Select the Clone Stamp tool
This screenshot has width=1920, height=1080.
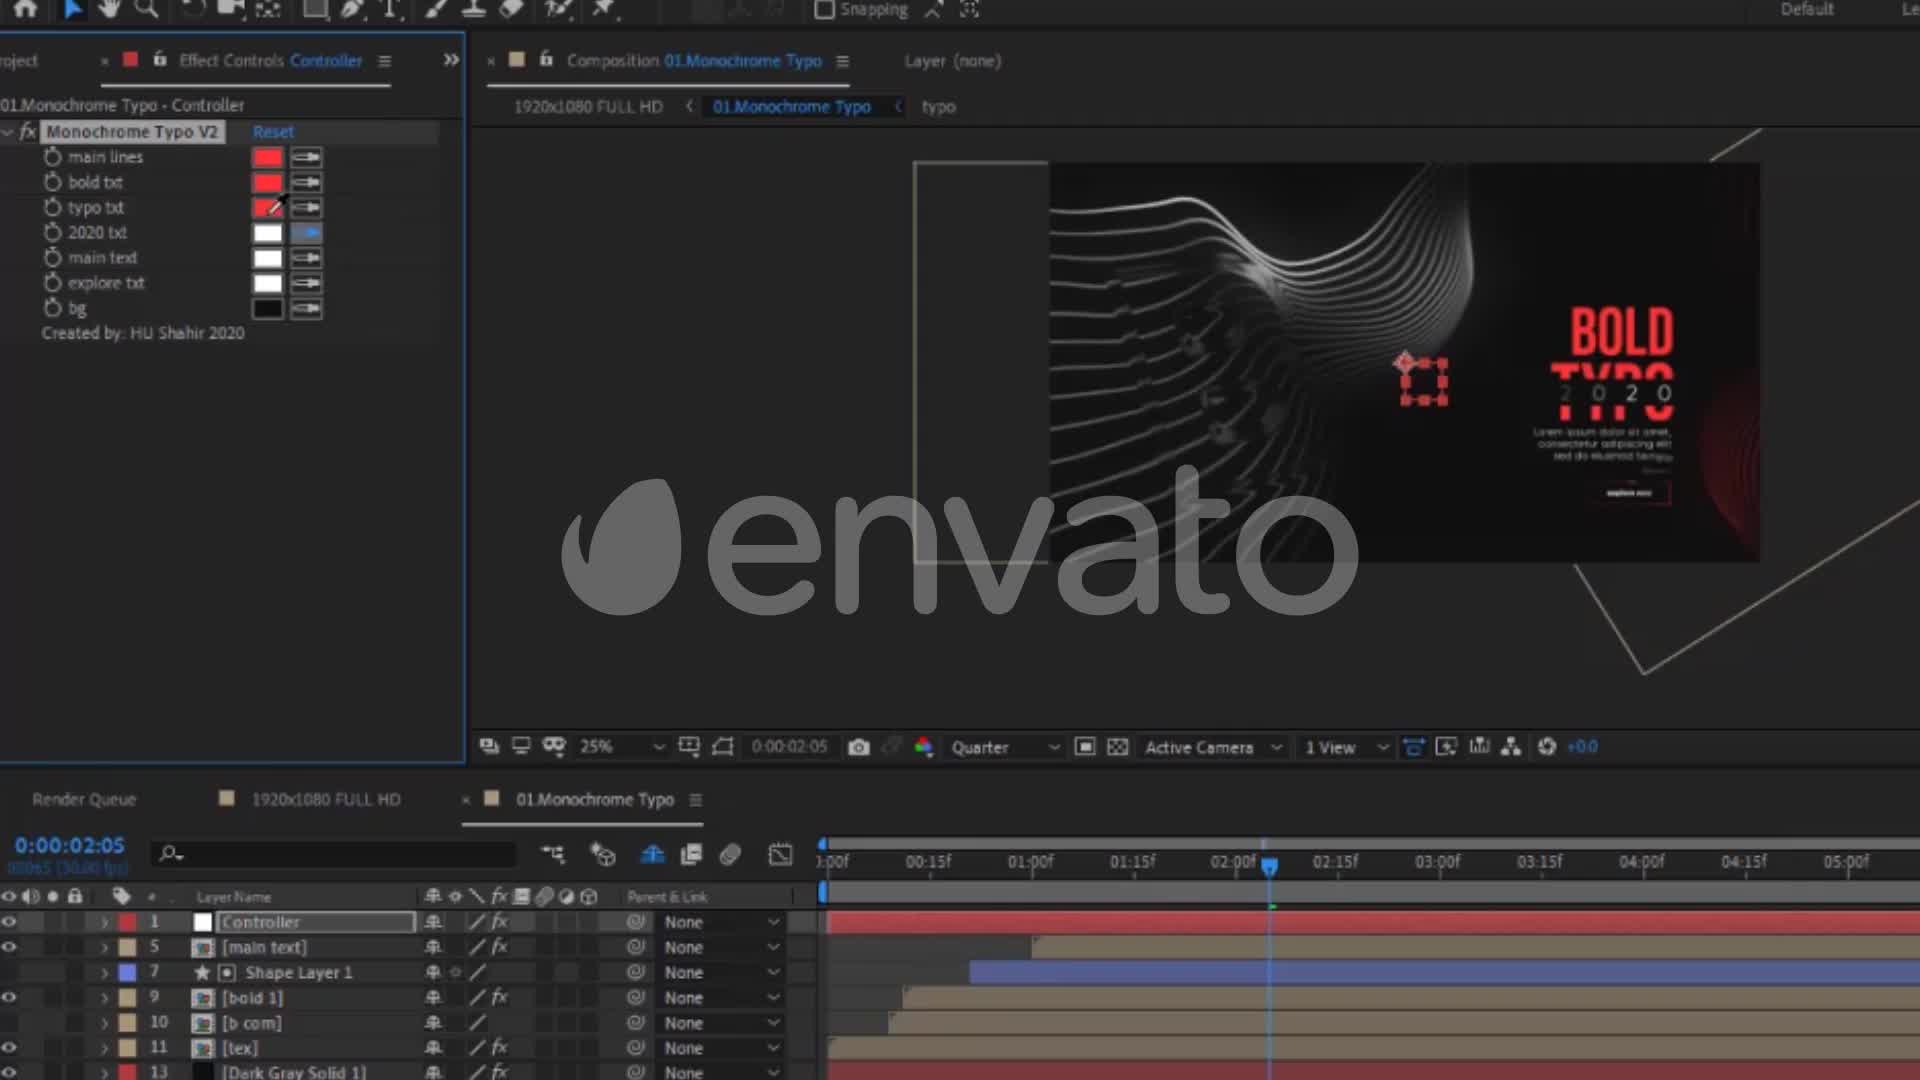(474, 9)
